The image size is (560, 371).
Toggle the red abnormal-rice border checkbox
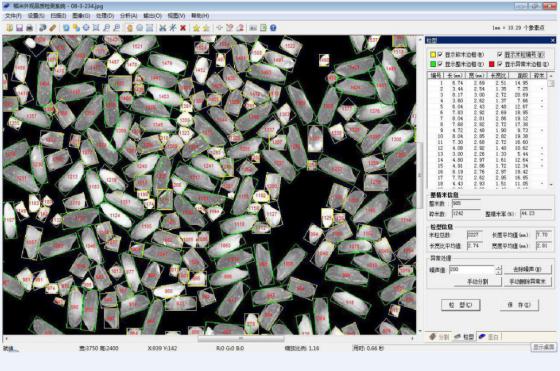500,64
